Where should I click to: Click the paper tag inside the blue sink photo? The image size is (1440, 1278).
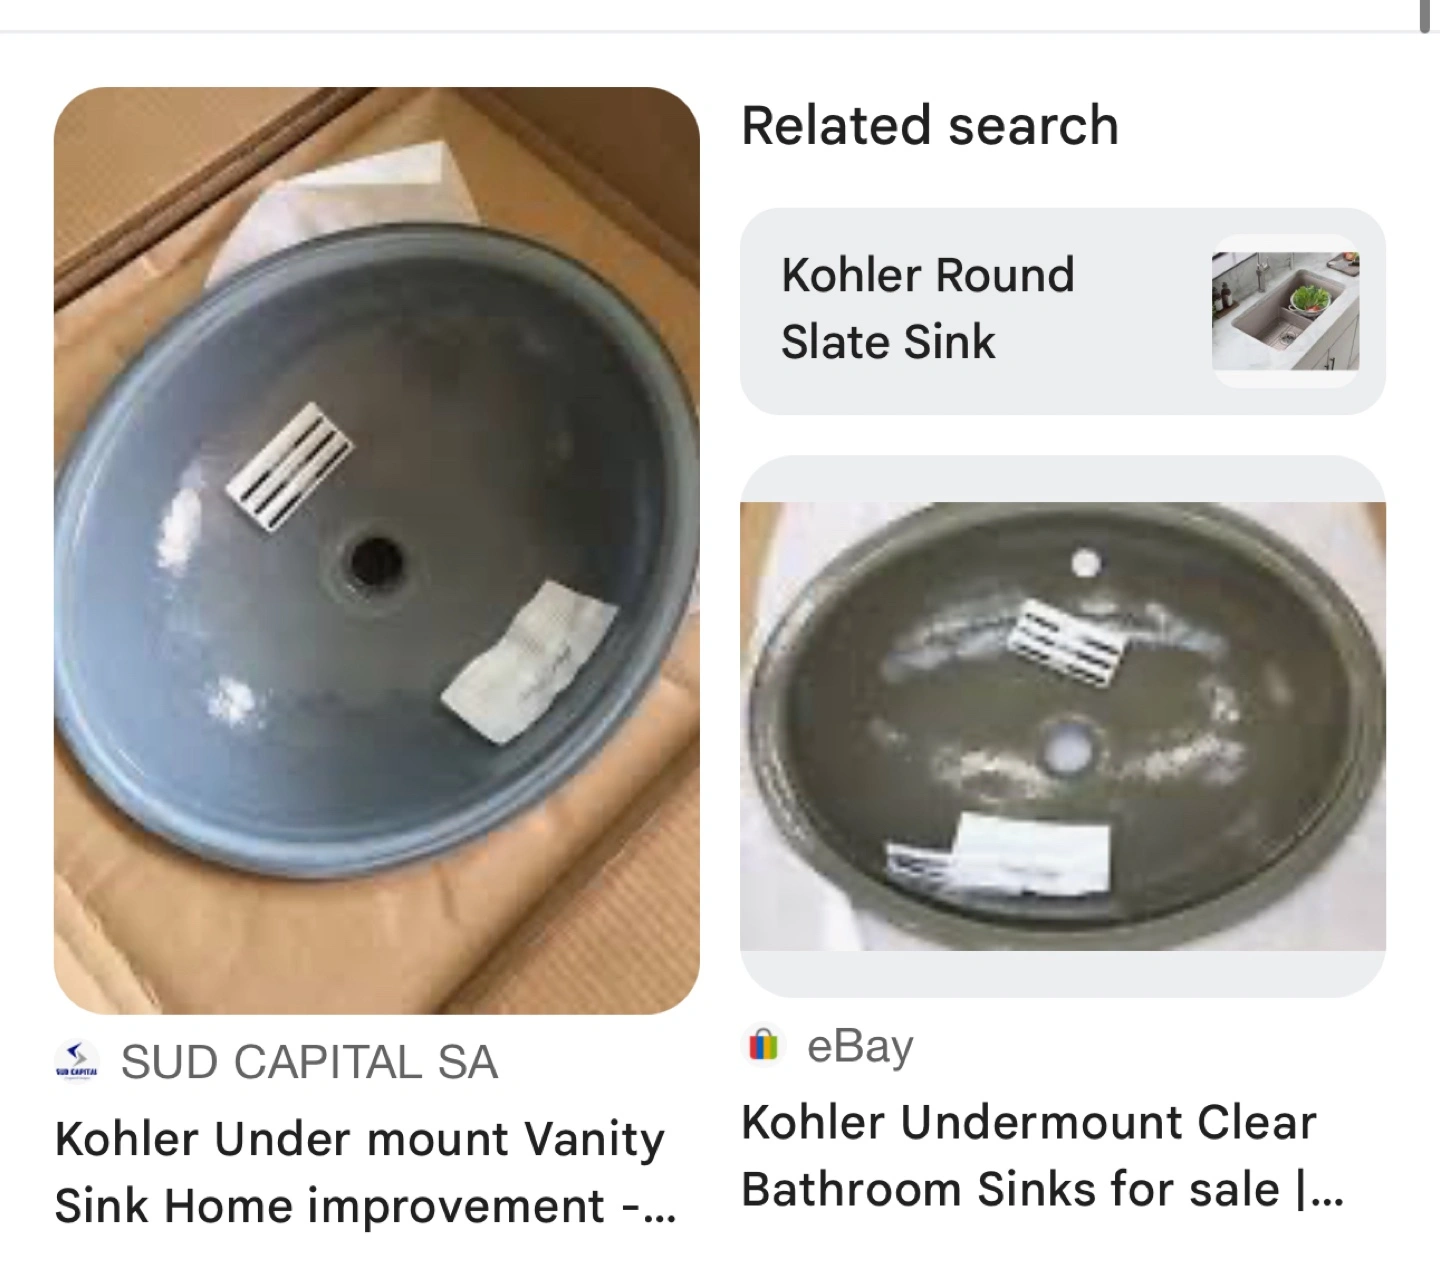(528, 663)
